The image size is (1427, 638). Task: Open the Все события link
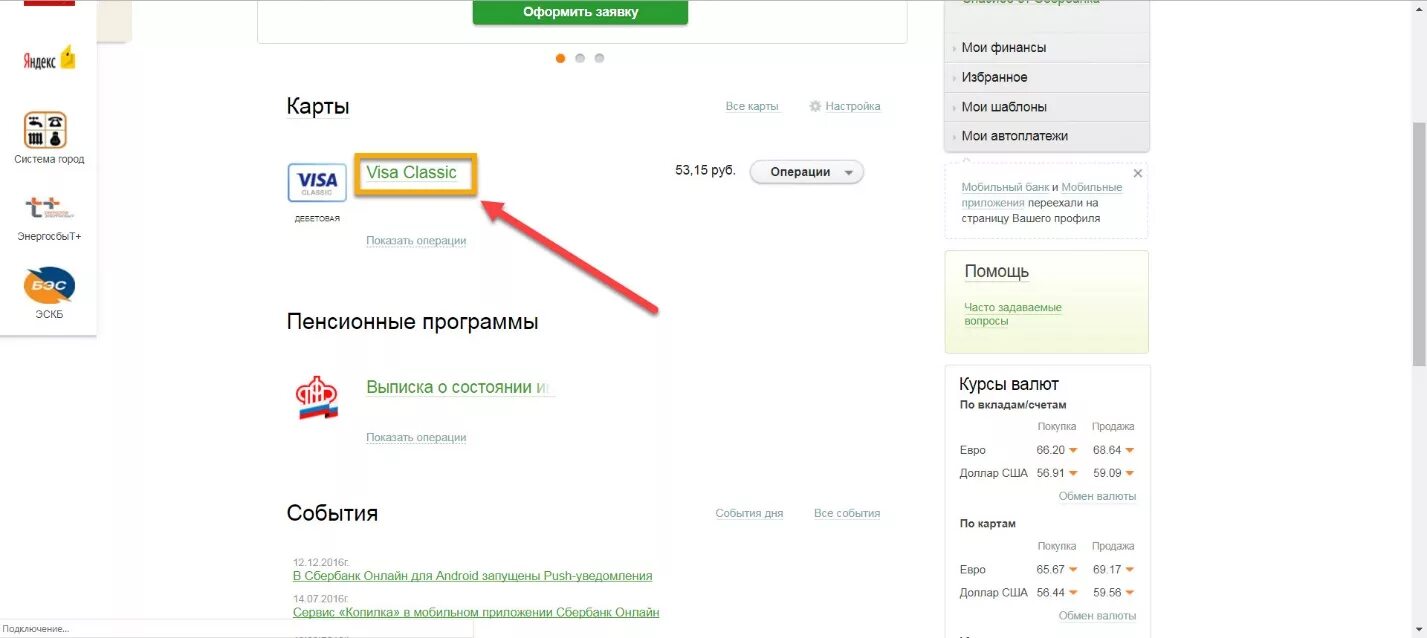[x=847, y=513]
